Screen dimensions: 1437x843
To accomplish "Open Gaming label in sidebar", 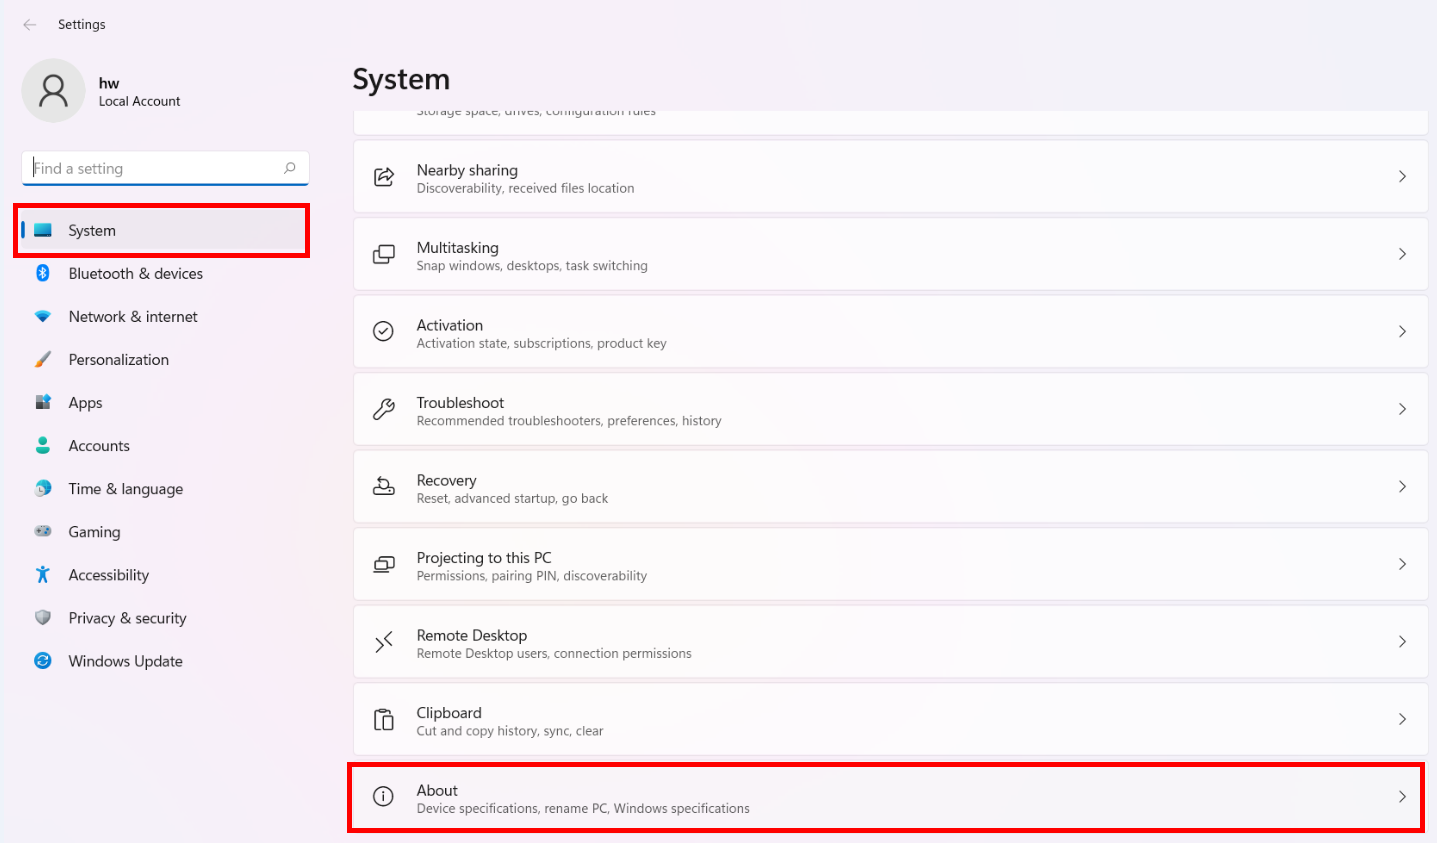I will pyautogui.click(x=94, y=532).
